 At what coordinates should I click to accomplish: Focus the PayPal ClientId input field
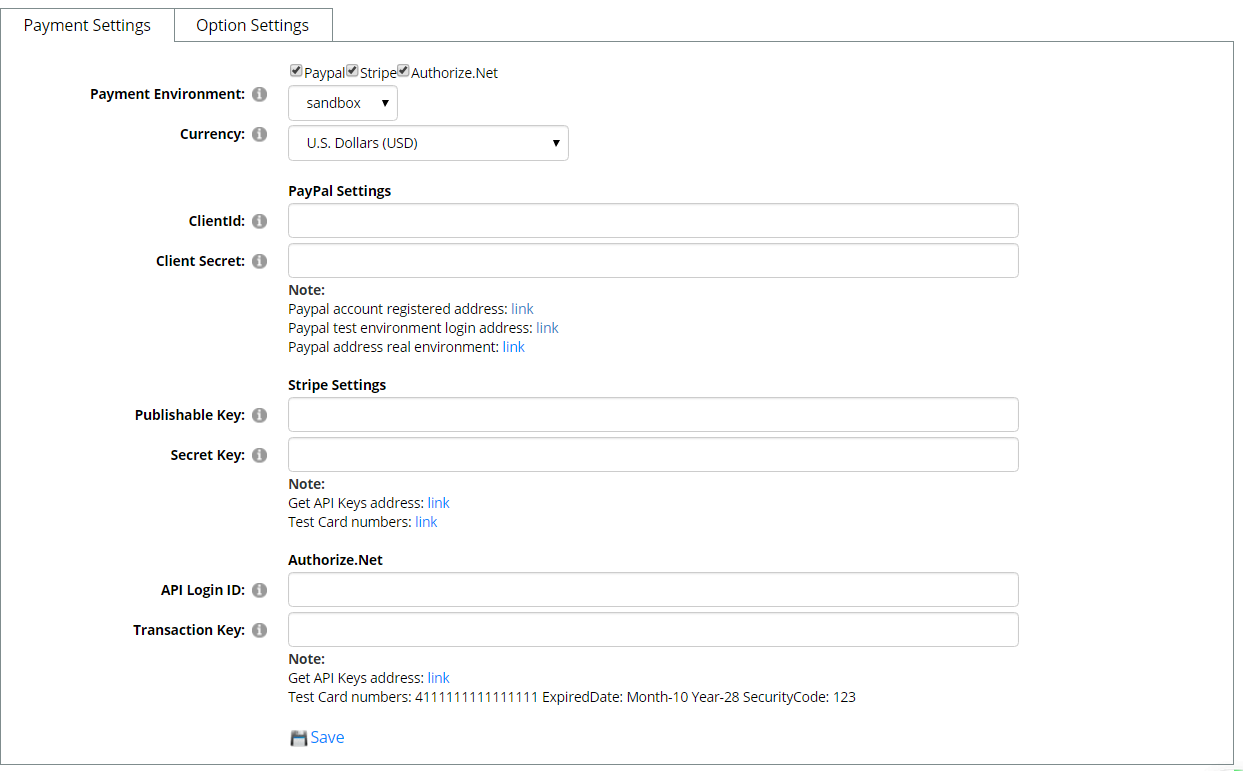(653, 221)
